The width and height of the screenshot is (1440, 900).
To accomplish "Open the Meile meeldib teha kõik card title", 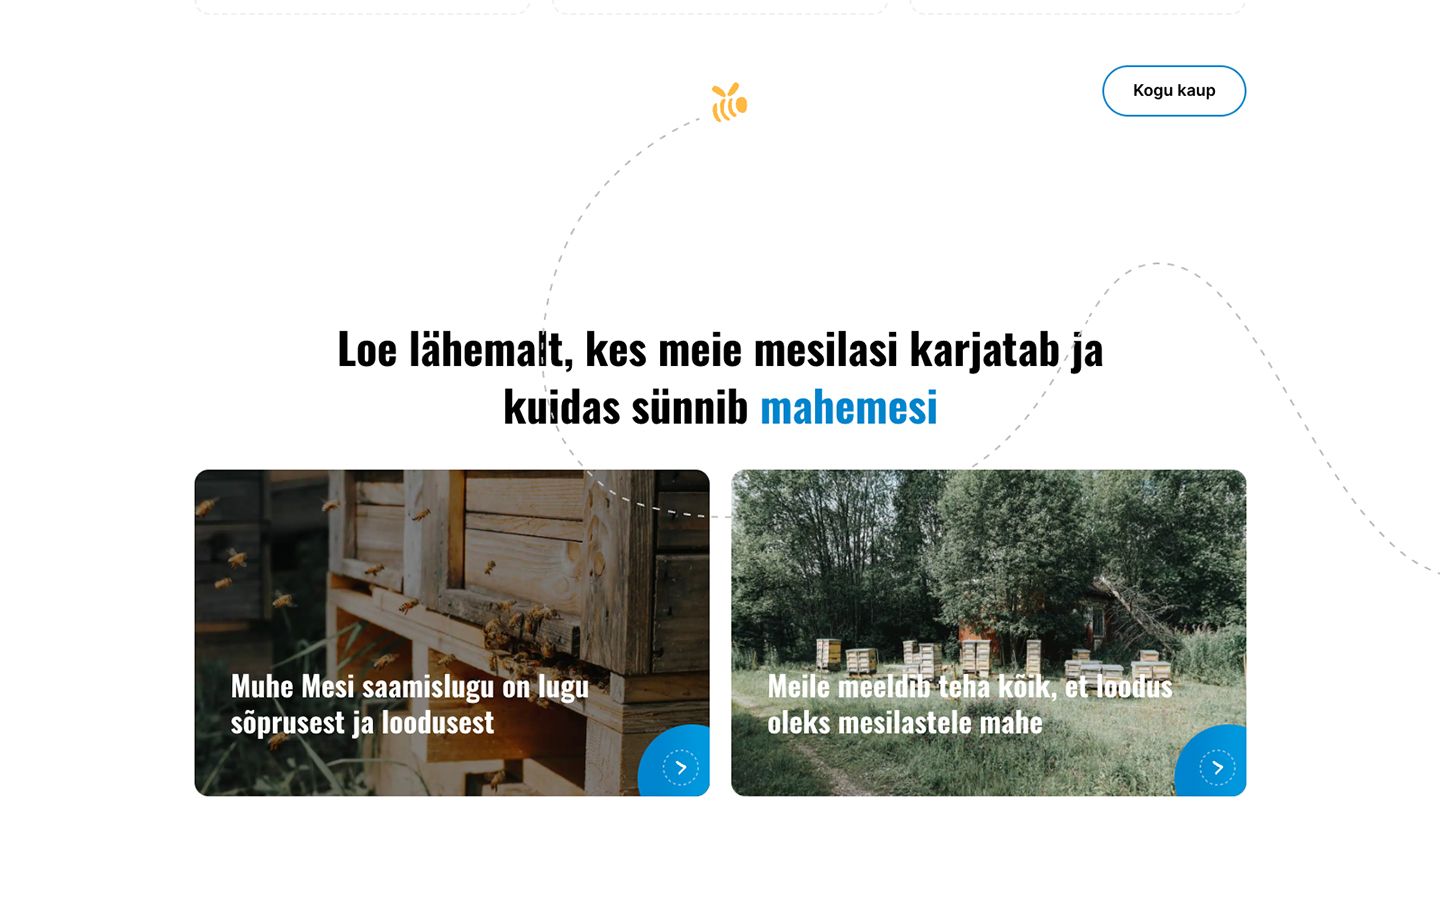I will [x=970, y=704].
